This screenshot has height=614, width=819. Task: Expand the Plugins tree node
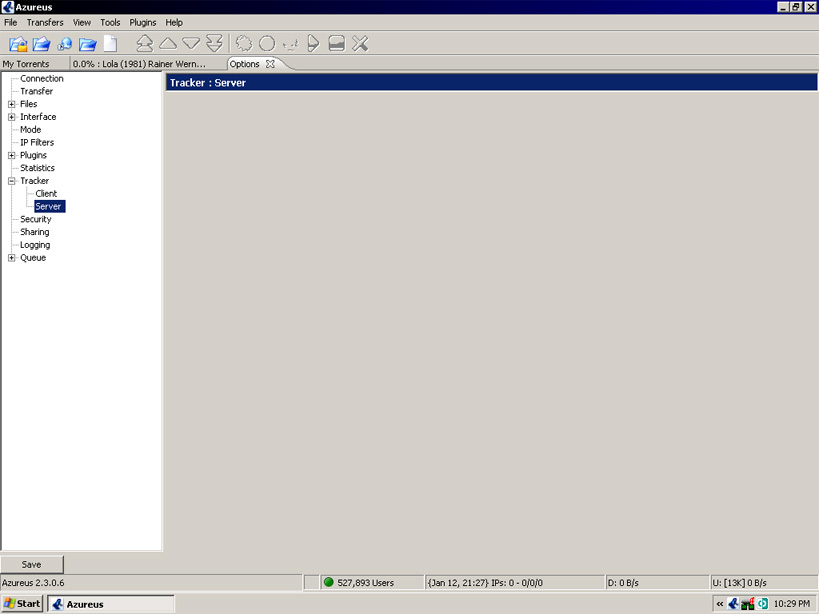pos(11,155)
